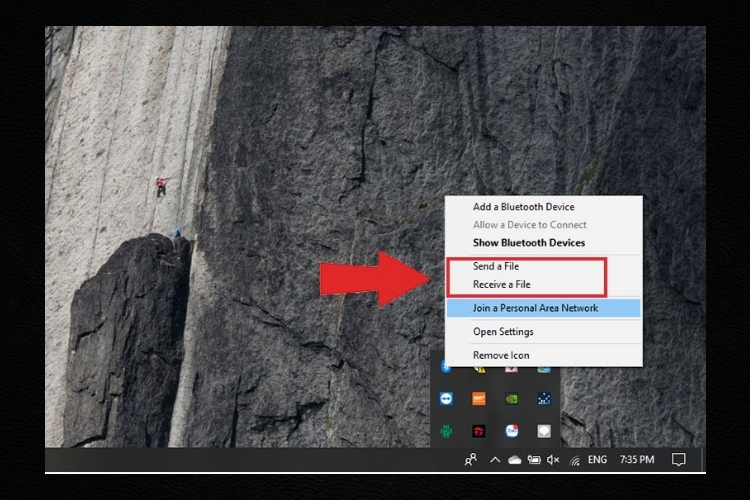Viewport: 750px width, 500px height.
Task: Click the muted volume icon
Action: (553, 460)
